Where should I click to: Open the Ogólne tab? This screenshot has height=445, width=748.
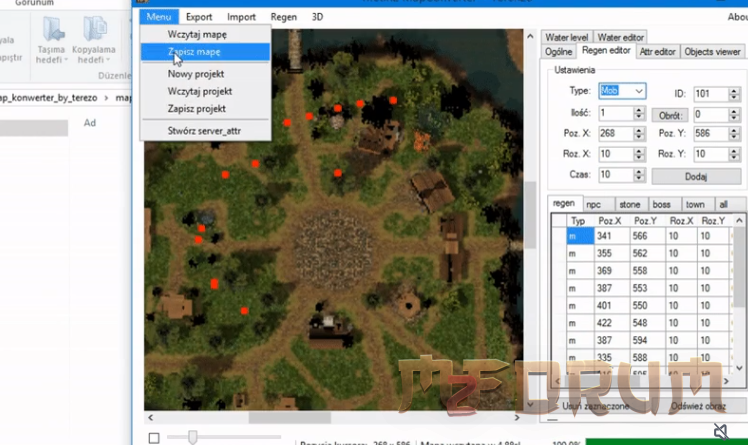pos(558,52)
